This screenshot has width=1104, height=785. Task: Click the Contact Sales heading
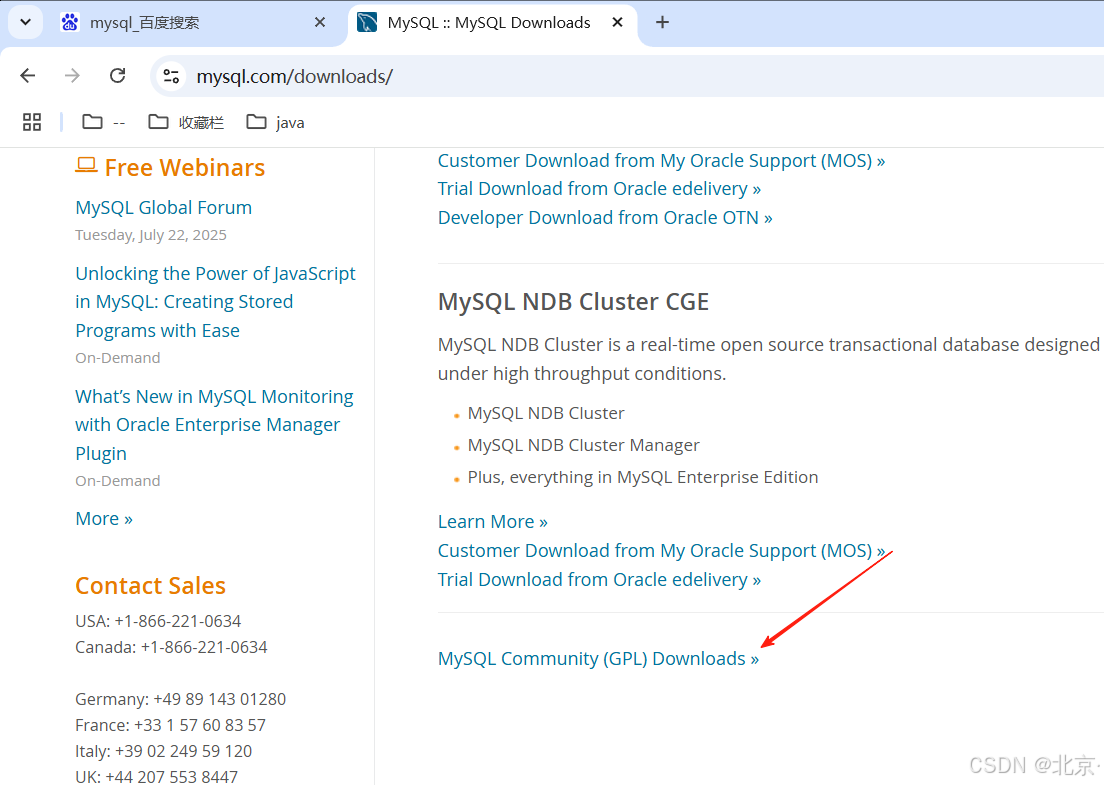tap(151, 586)
